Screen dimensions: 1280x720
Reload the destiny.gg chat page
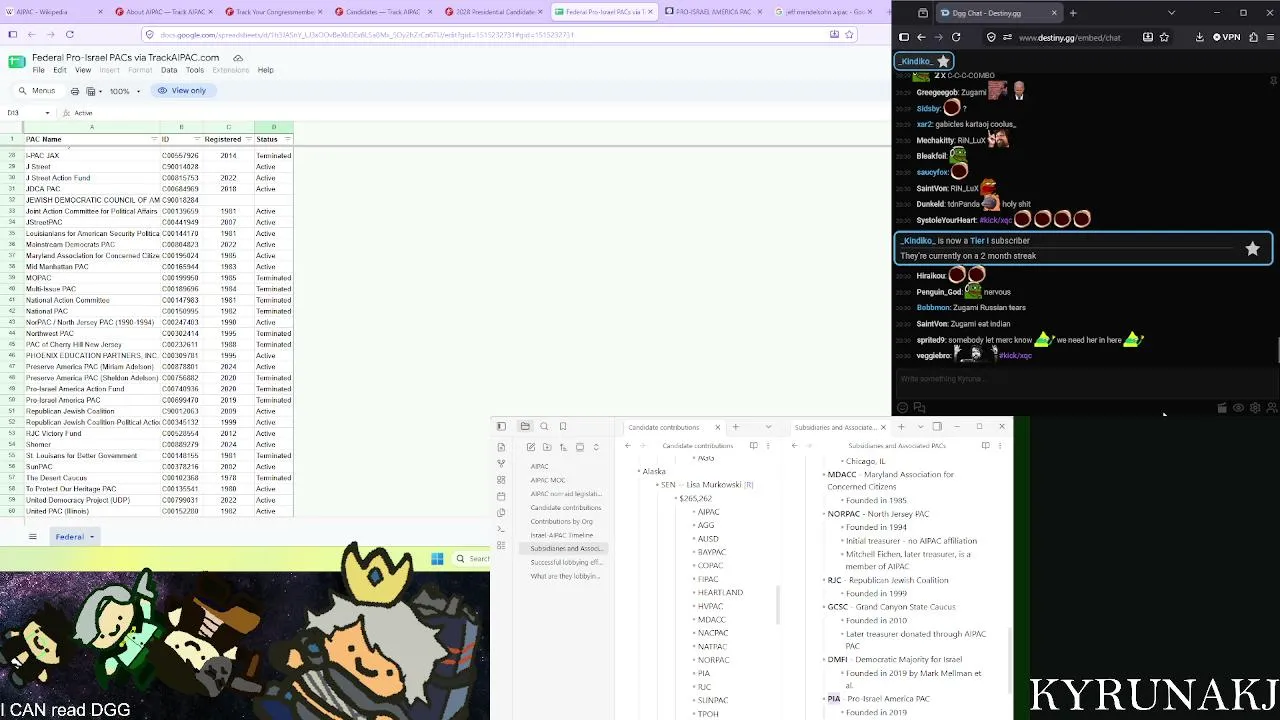click(956, 37)
